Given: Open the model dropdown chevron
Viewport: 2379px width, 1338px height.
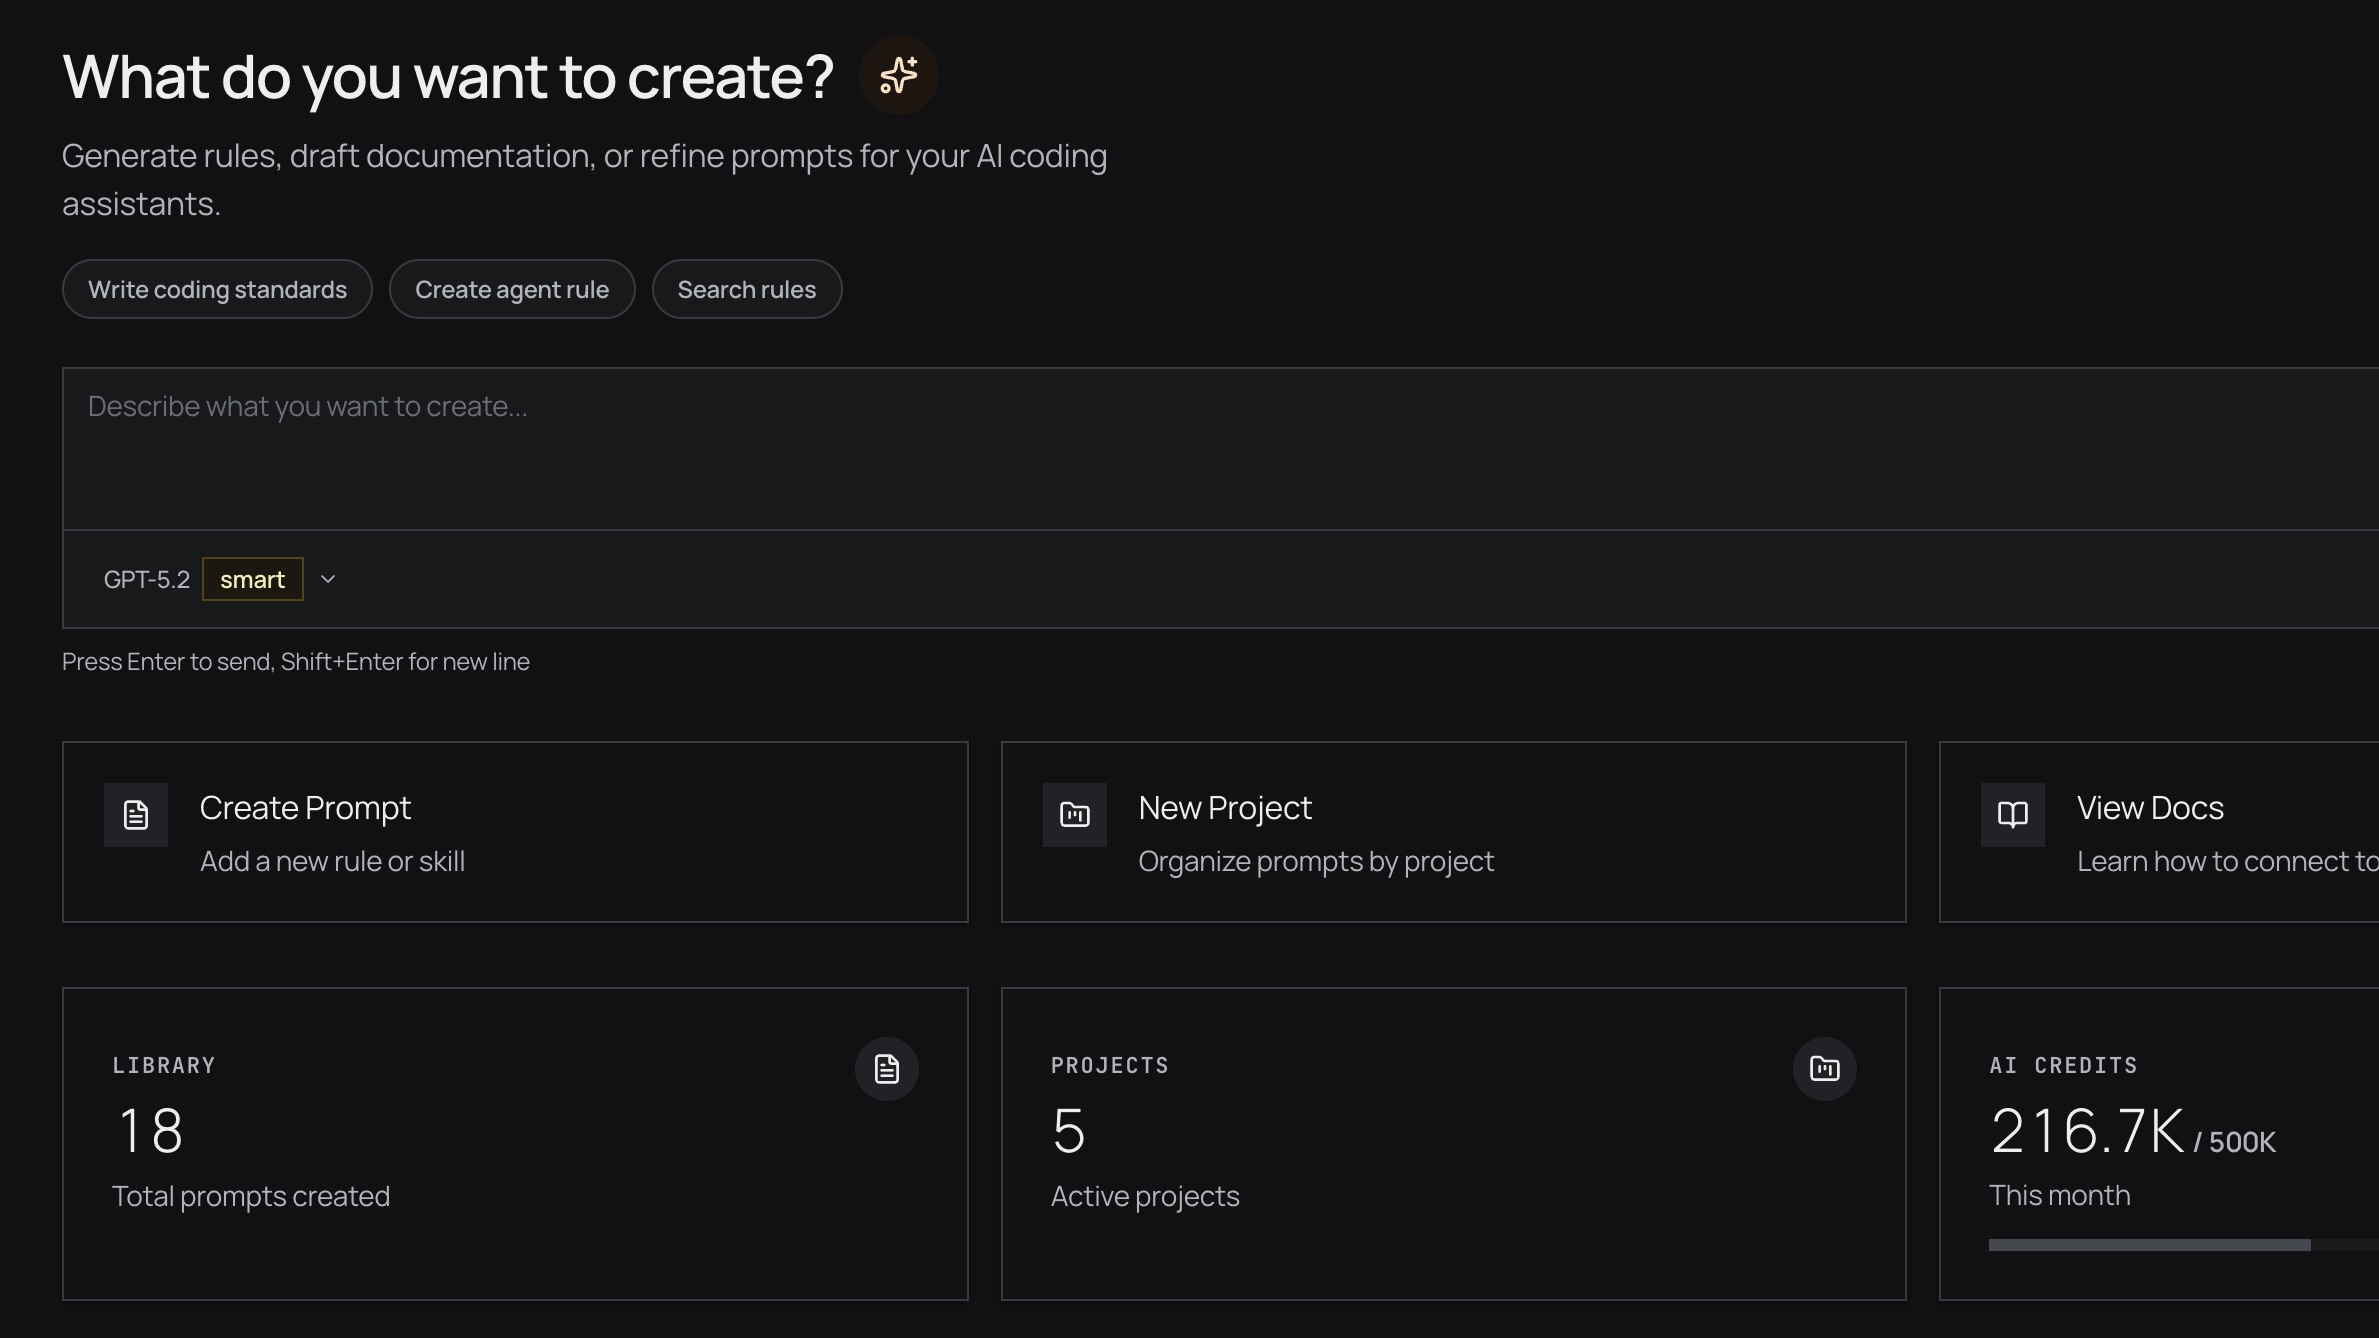Looking at the screenshot, I should pyautogui.click(x=326, y=578).
